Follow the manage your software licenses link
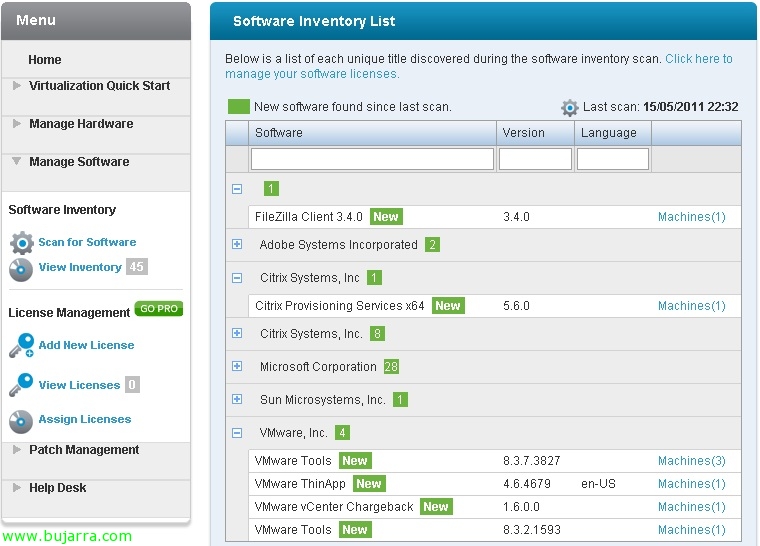The image size is (760, 546). [312, 74]
